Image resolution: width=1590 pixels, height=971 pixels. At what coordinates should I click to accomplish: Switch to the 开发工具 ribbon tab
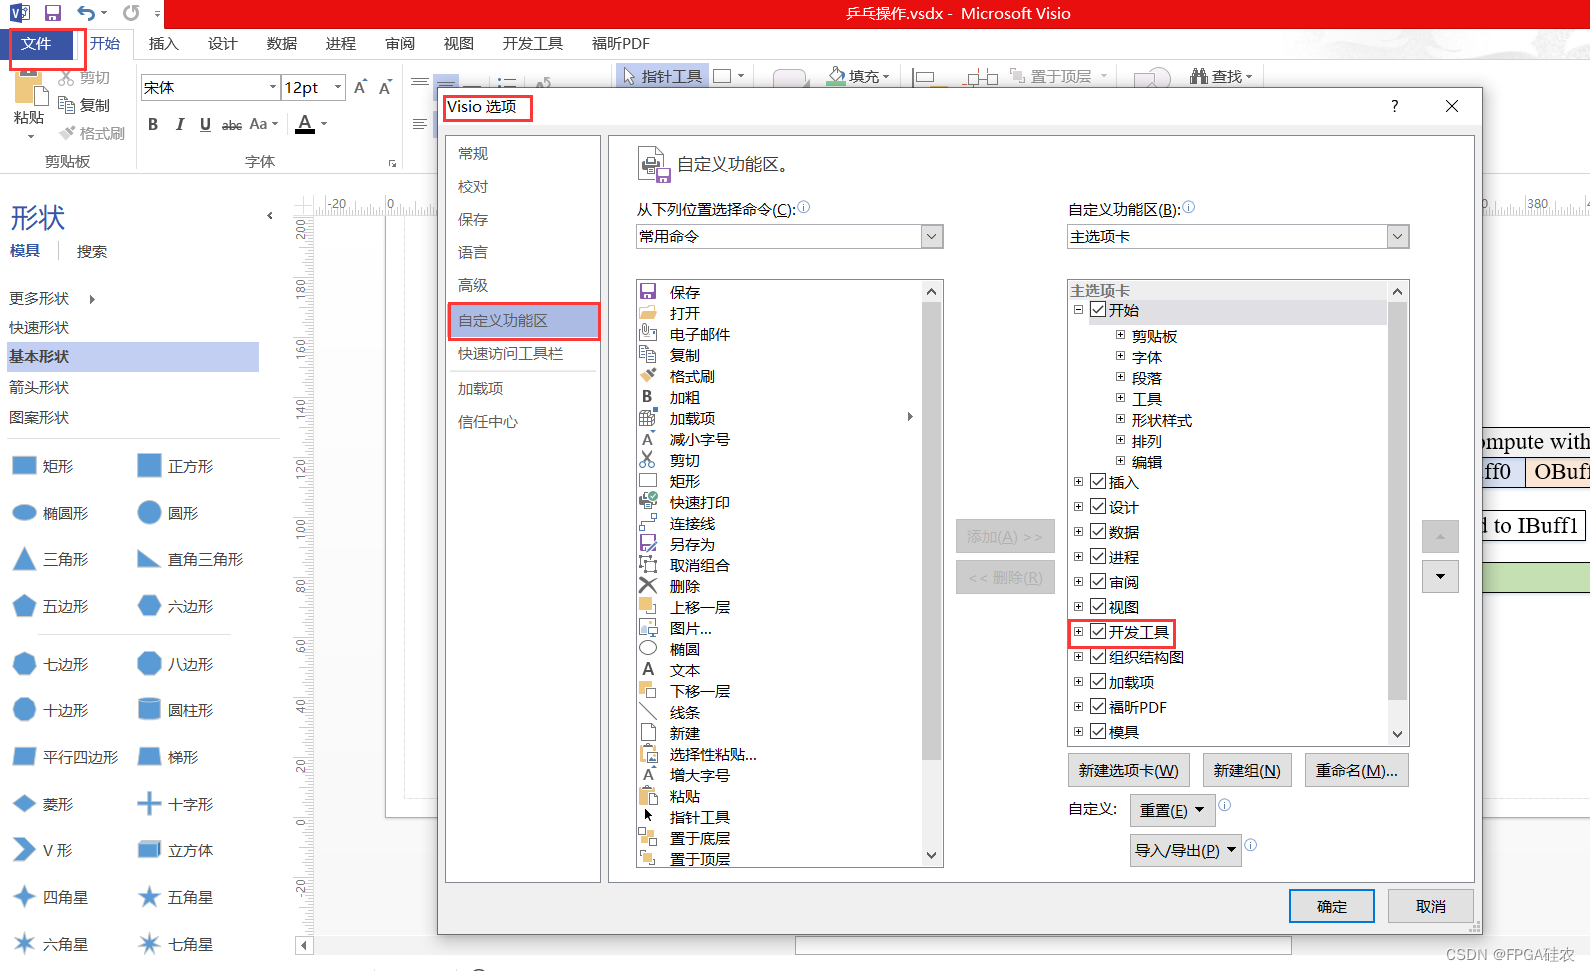(533, 44)
